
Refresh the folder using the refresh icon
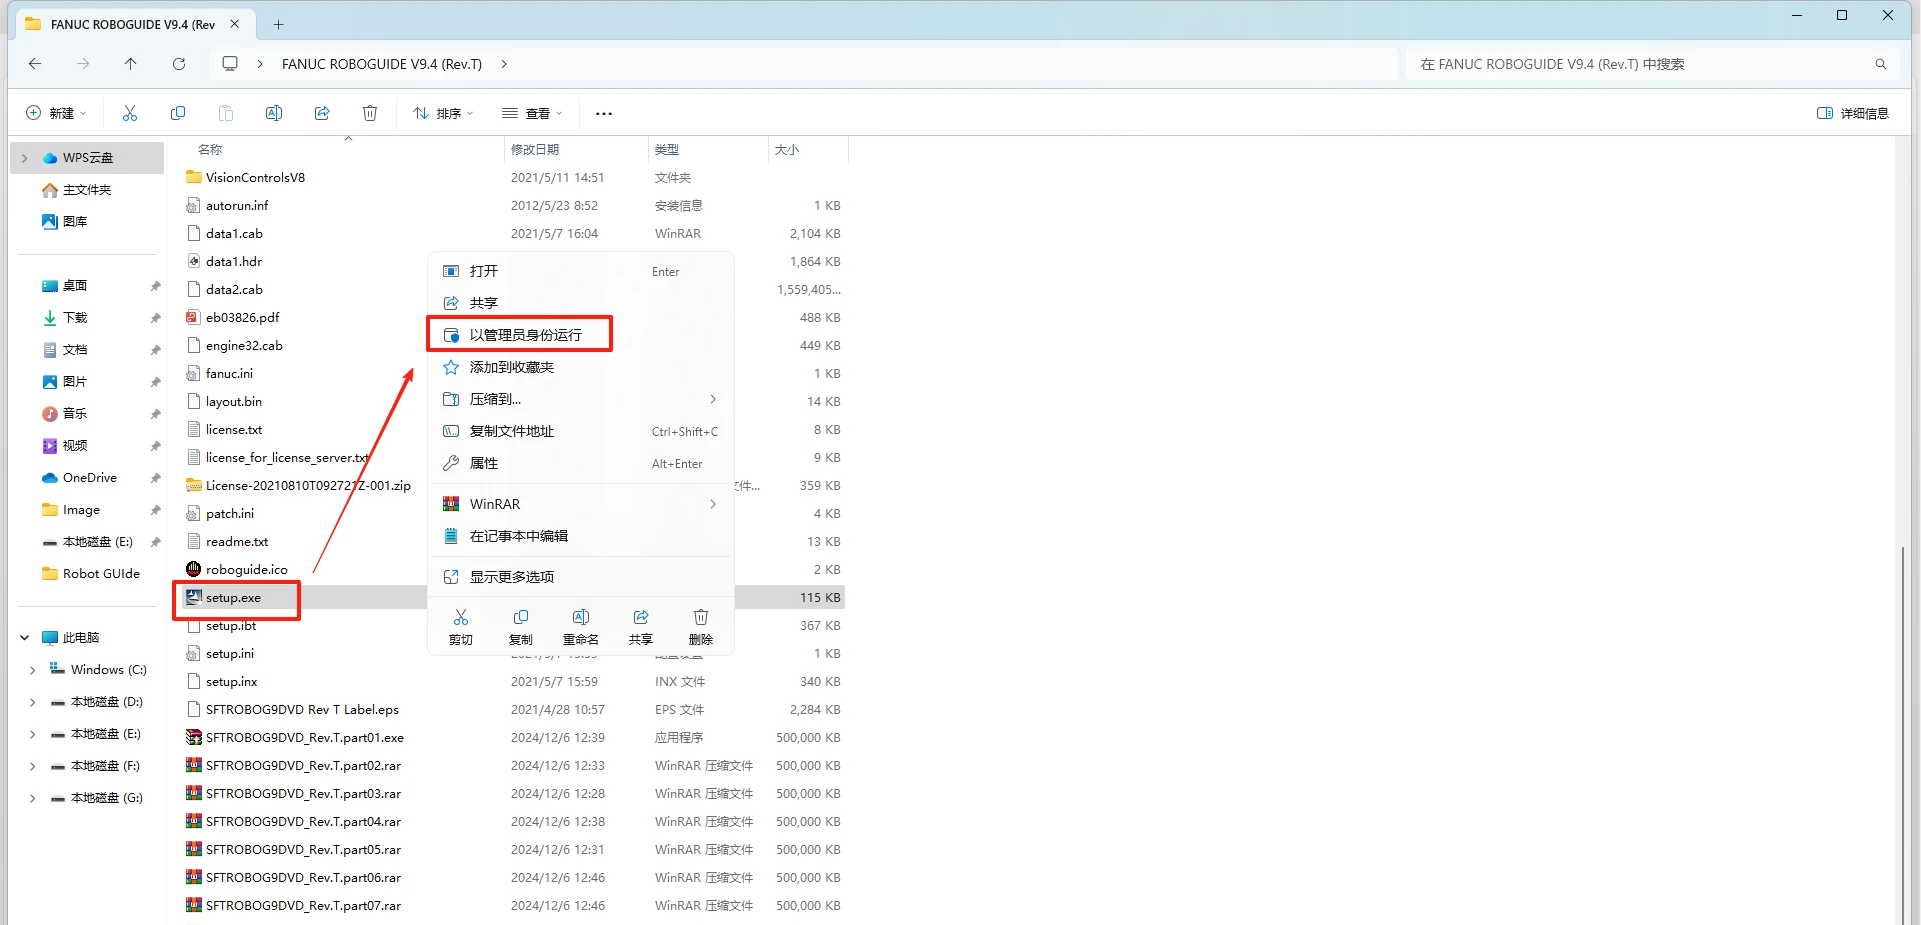click(179, 63)
